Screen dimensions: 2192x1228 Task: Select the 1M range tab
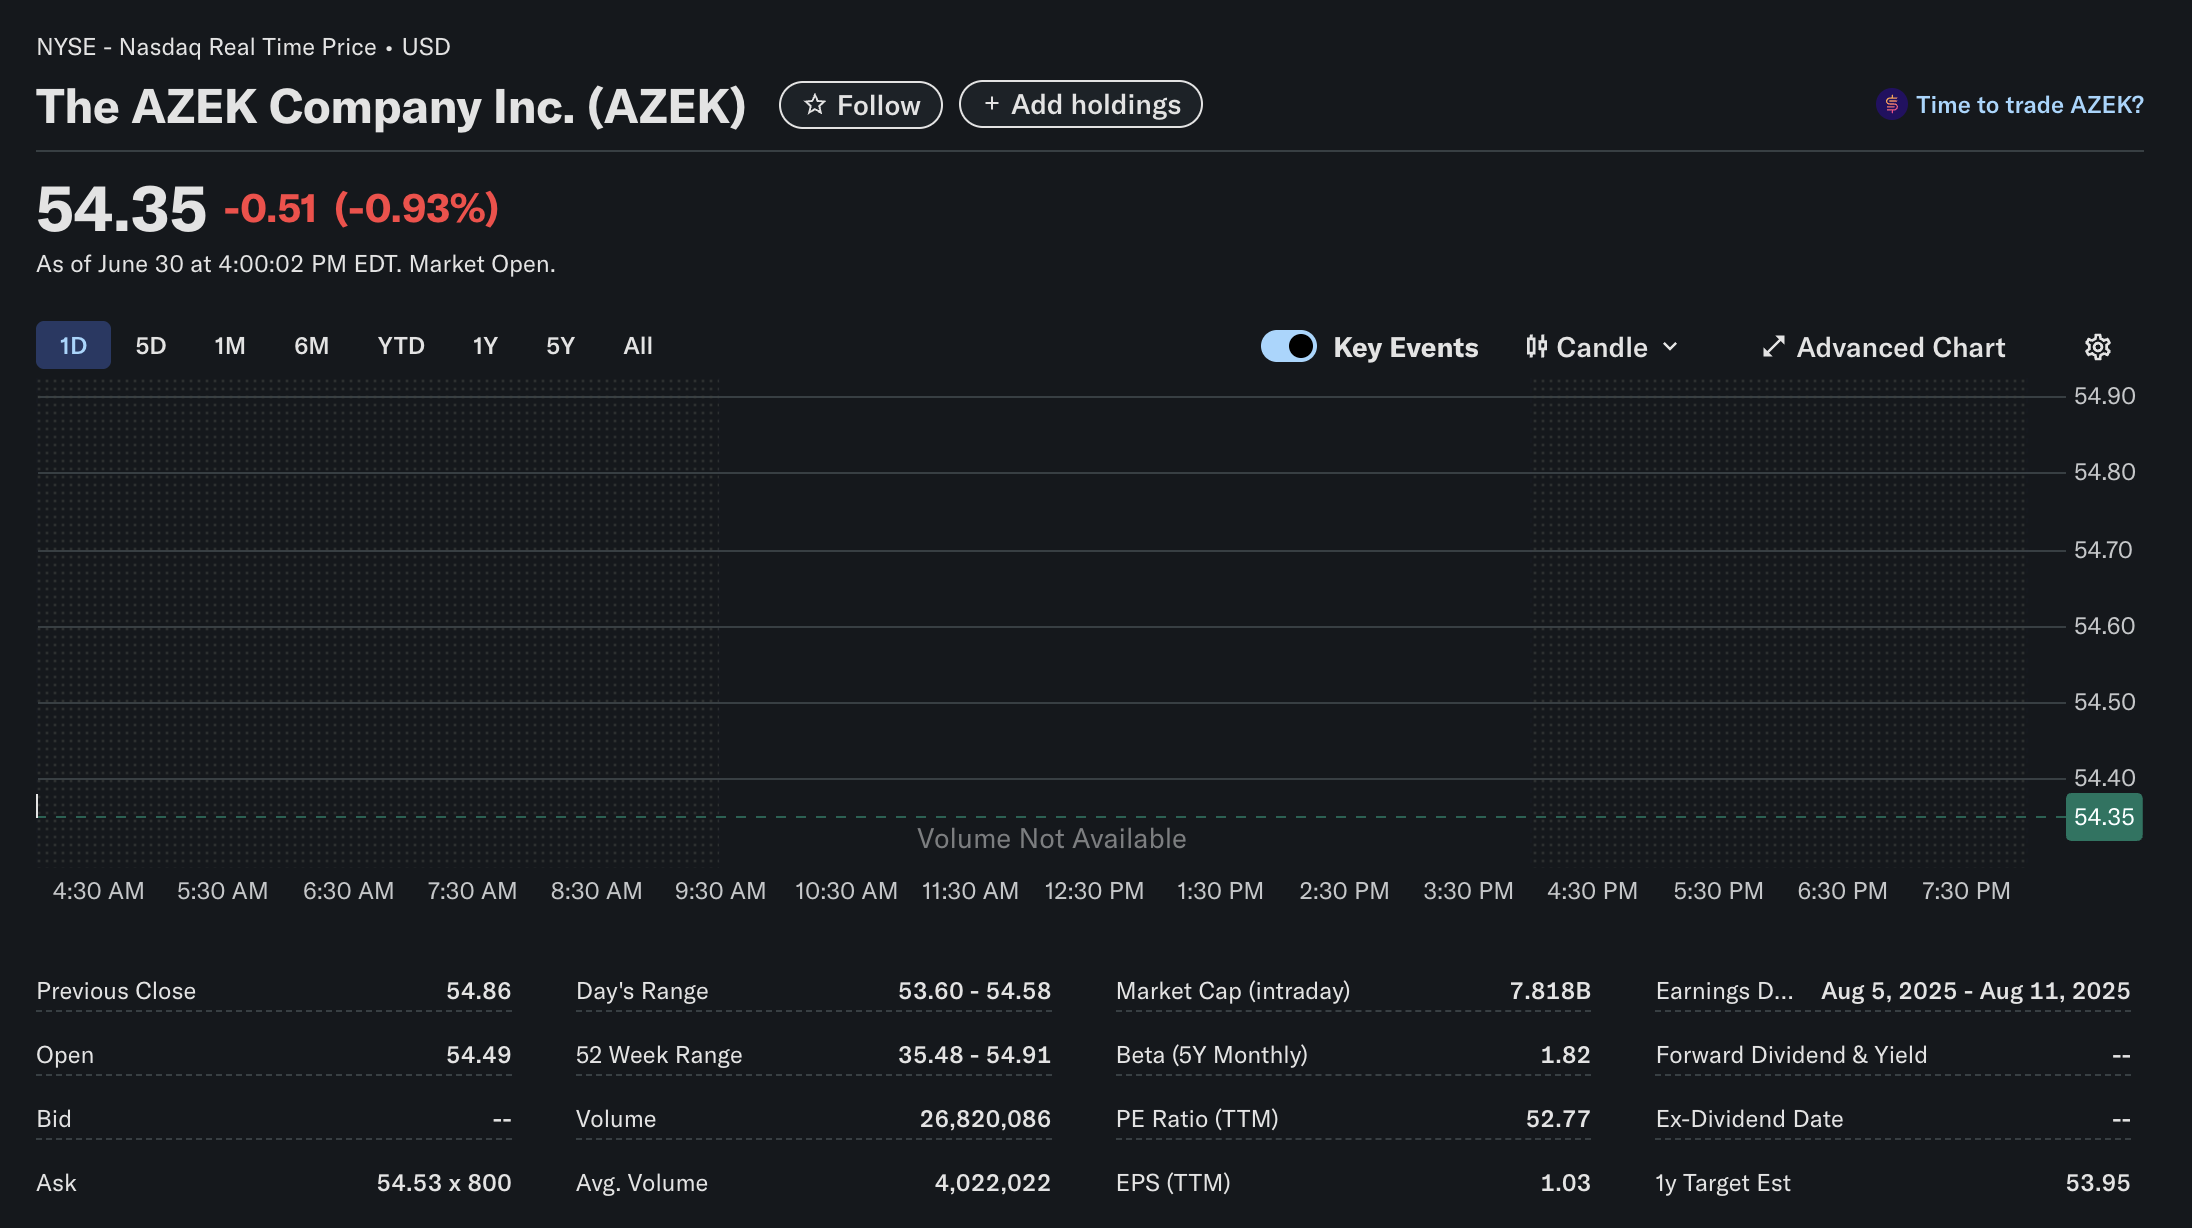pos(230,346)
